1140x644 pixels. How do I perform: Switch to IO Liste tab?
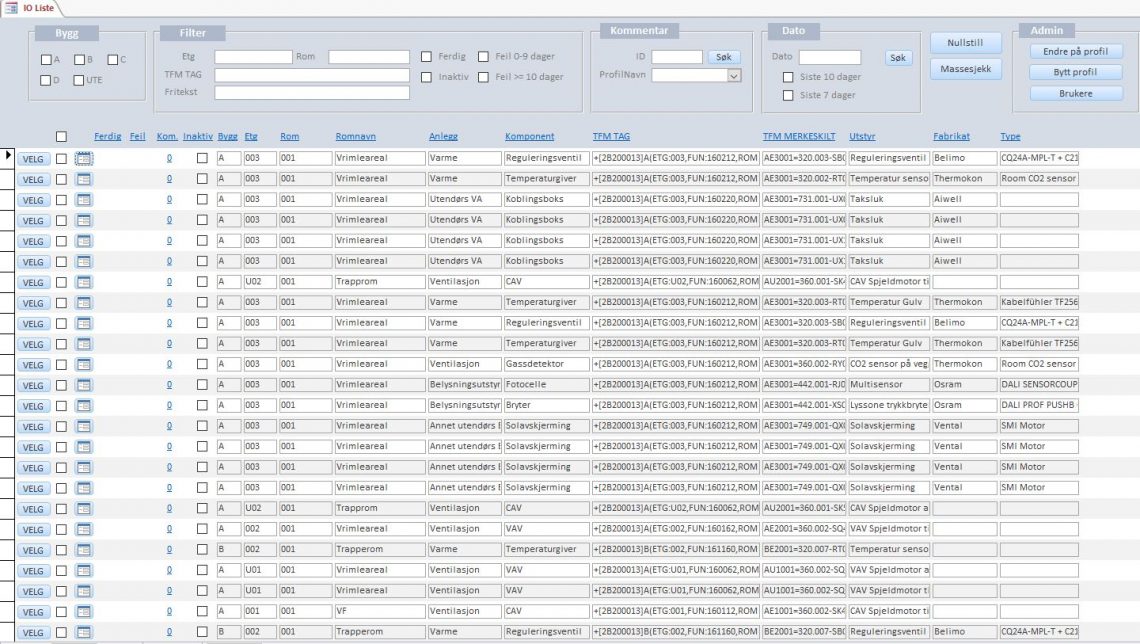(38, 7)
